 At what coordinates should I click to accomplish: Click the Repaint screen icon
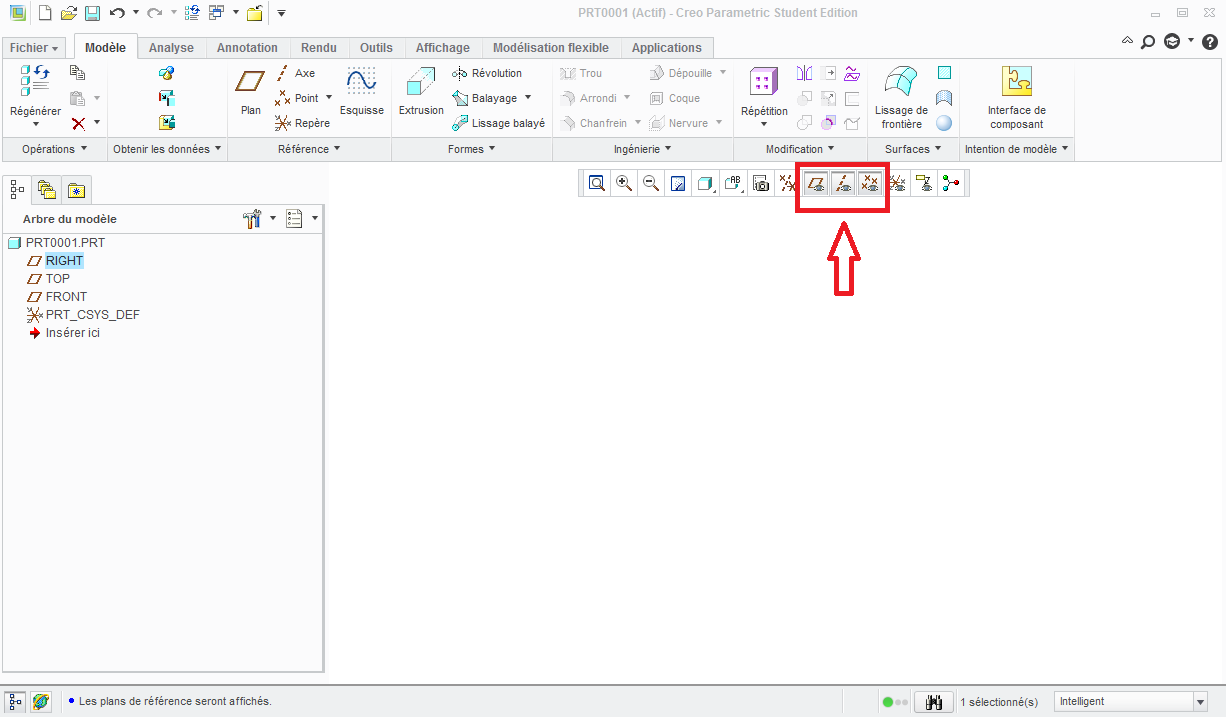click(678, 183)
